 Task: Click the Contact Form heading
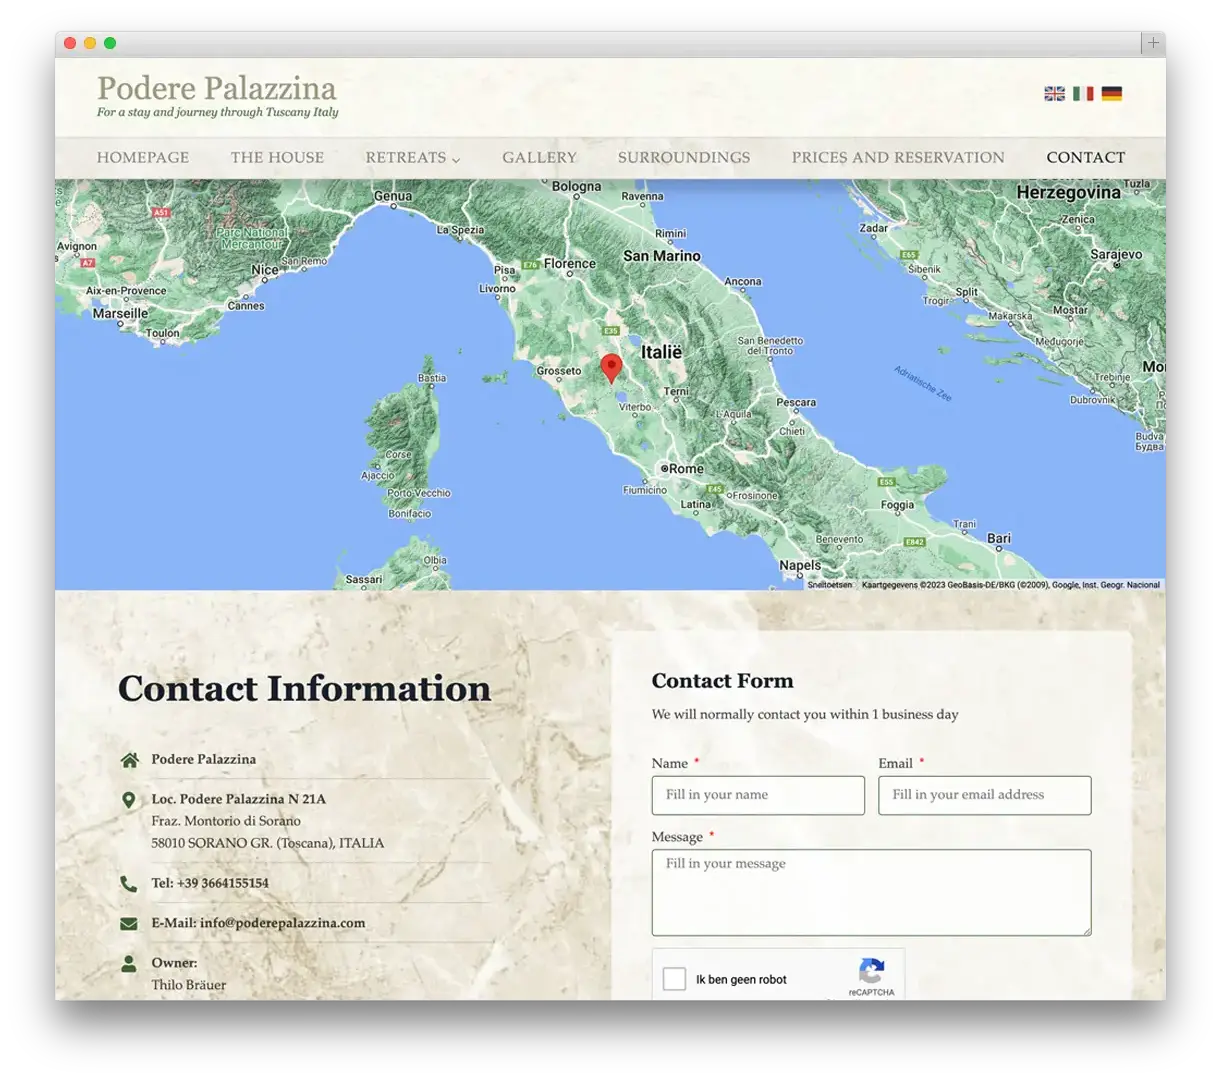point(722,681)
